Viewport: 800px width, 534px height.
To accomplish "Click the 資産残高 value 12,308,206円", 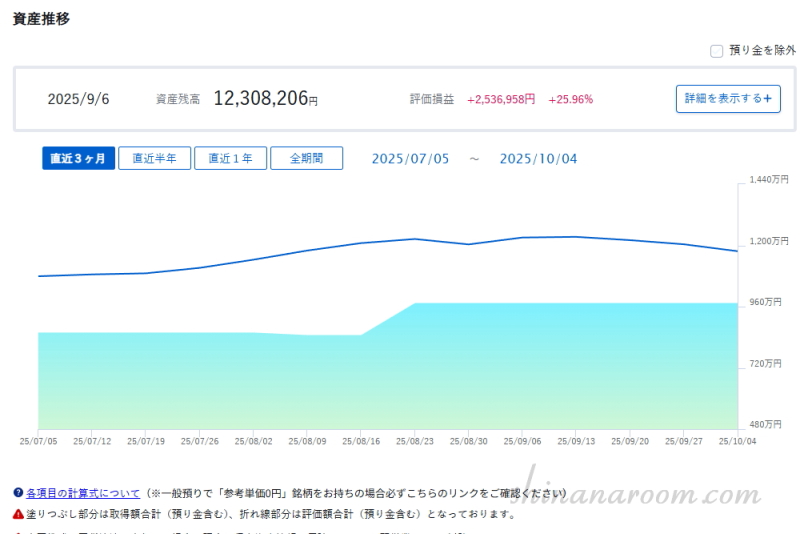I will point(265,99).
